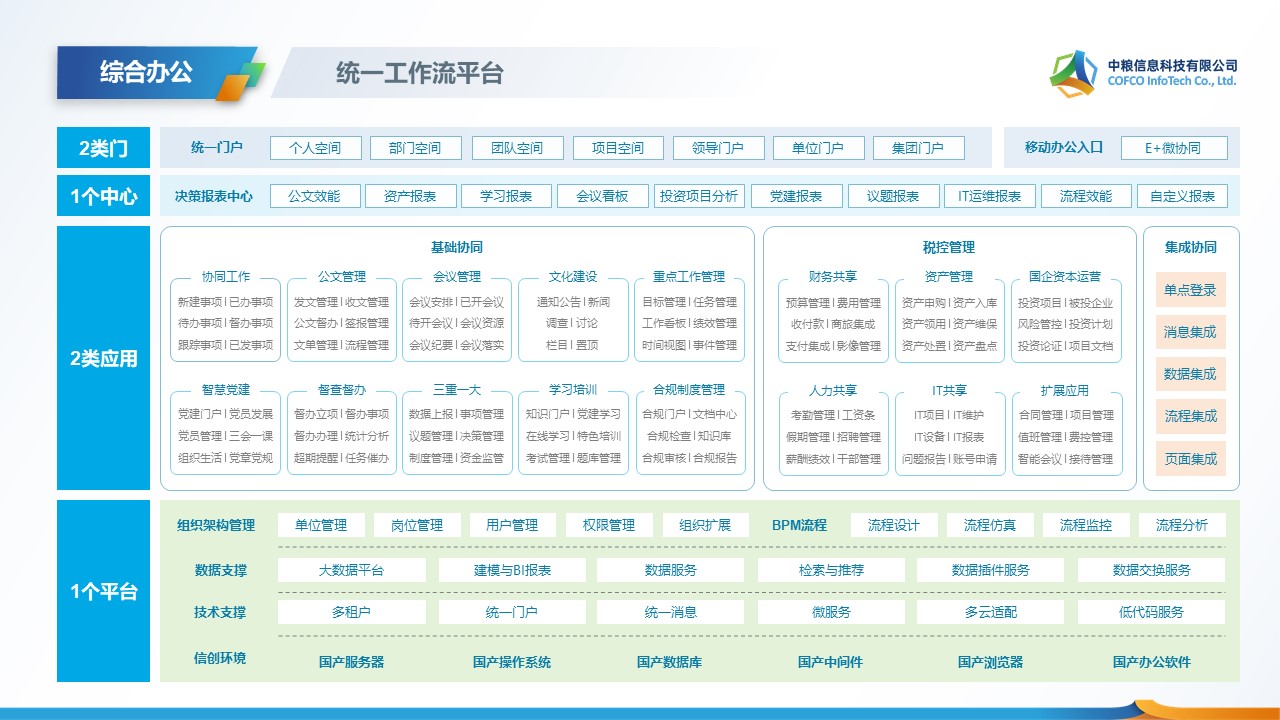Click the 协同工作 group heading
Image resolution: width=1280 pixels, height=720 pixels.
coord(226,277)
